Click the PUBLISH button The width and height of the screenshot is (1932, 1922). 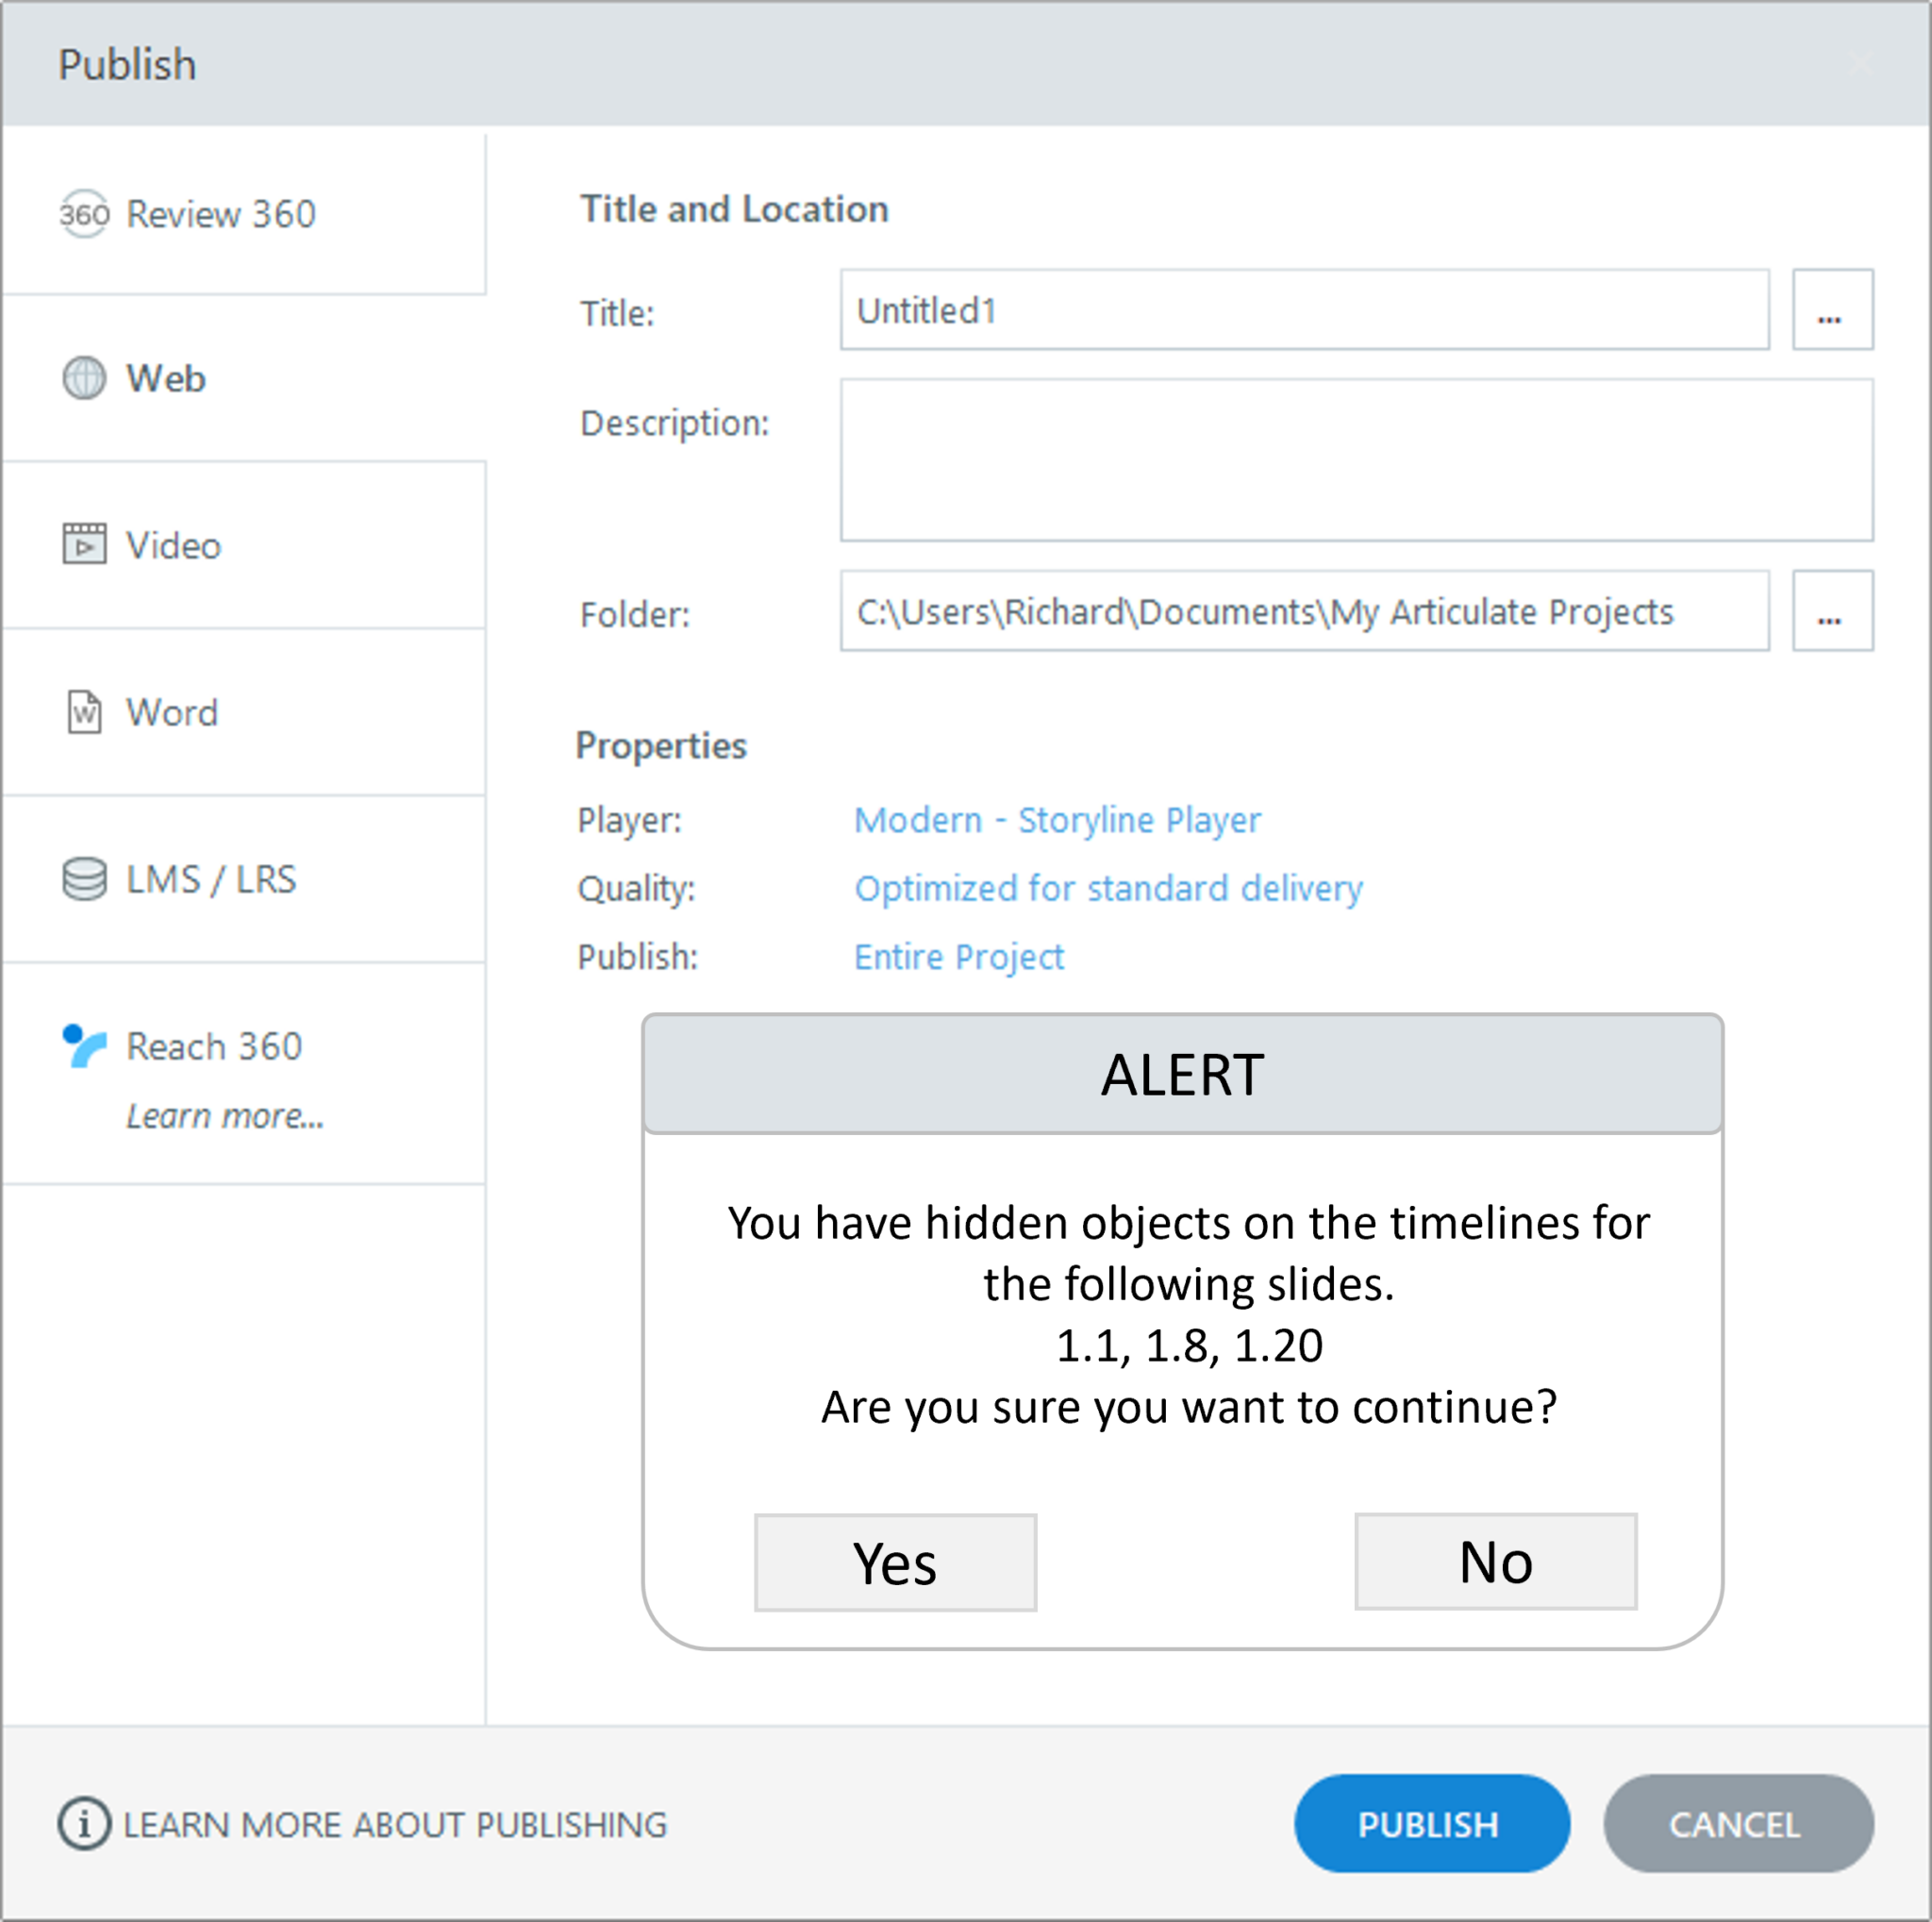(x=1432, y=1824)
